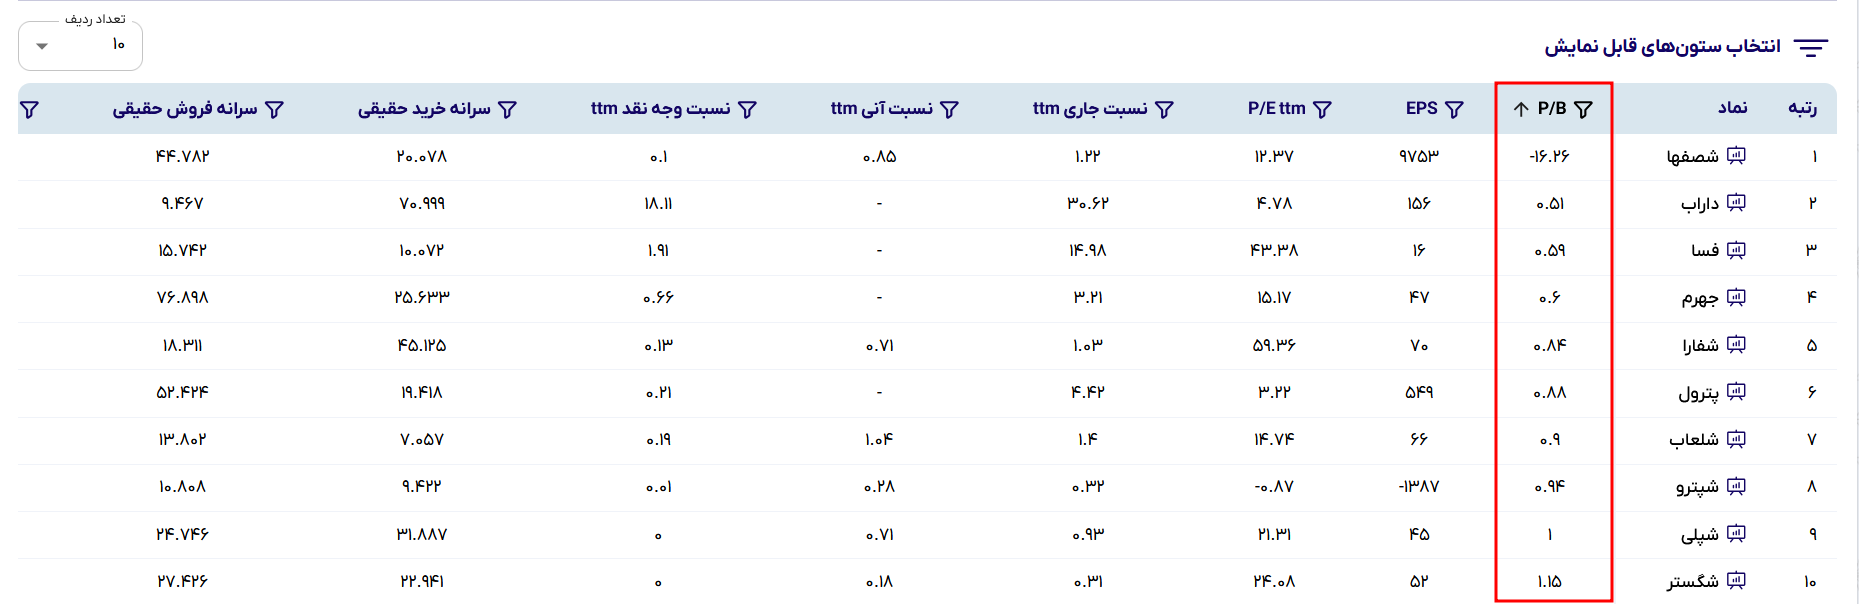Open chart icon for پترول row
Image resolution: width=1859 pixels, height=604 pixels.
click(x=1737, y=392)
